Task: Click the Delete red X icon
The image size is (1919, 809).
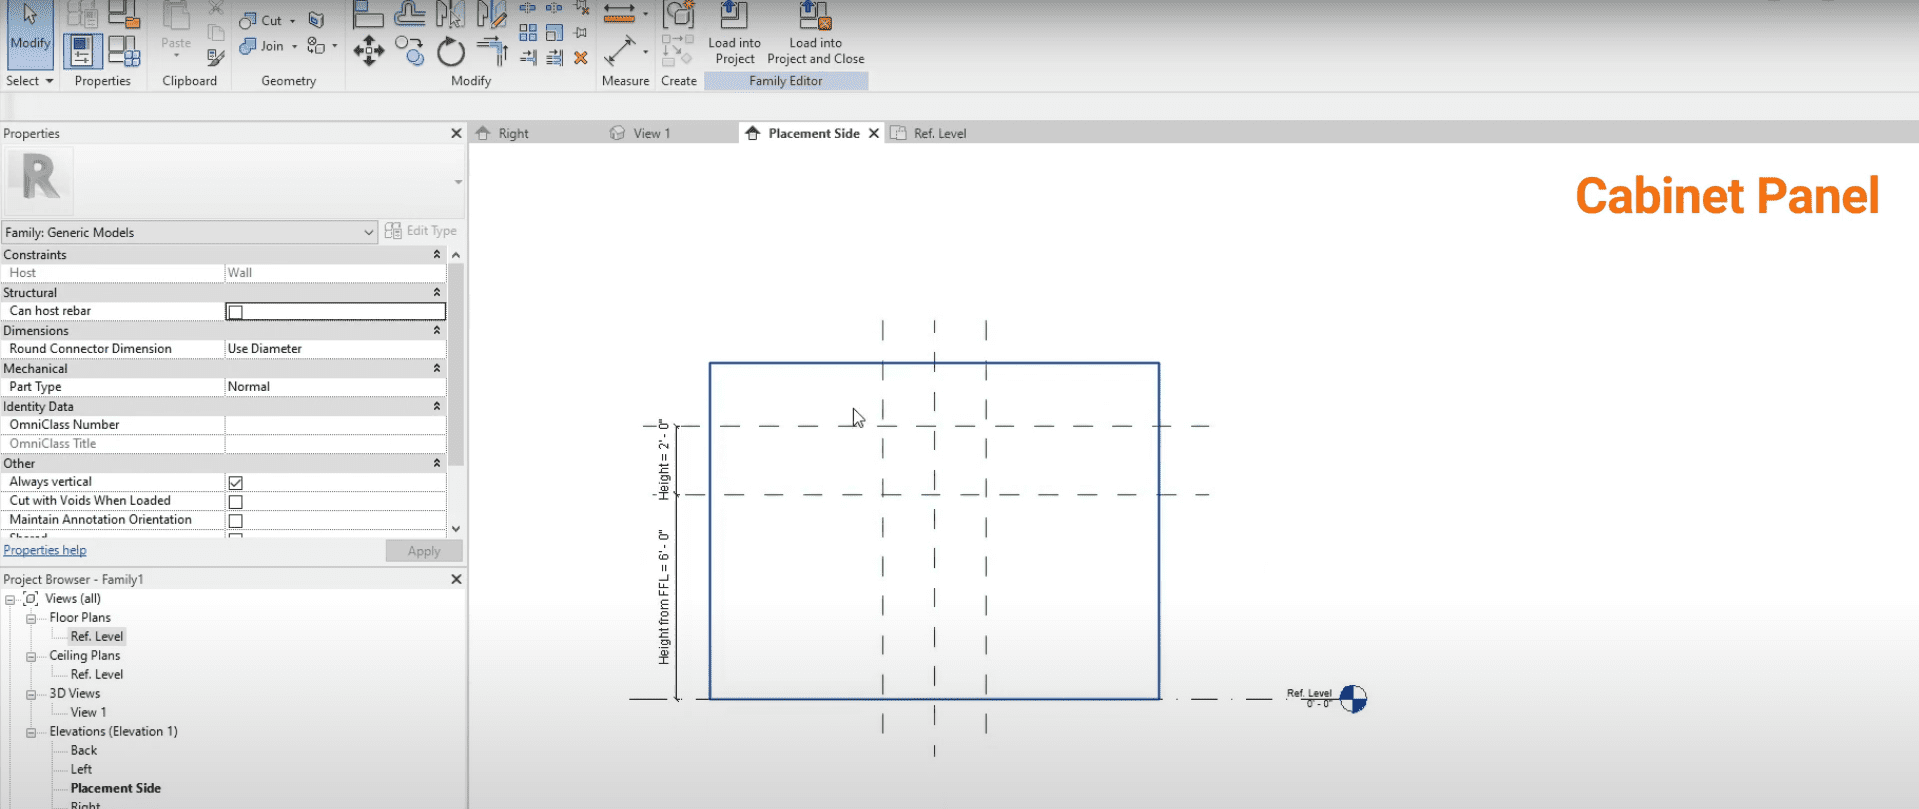Action: pyautogui.click(x=580, y=58)
